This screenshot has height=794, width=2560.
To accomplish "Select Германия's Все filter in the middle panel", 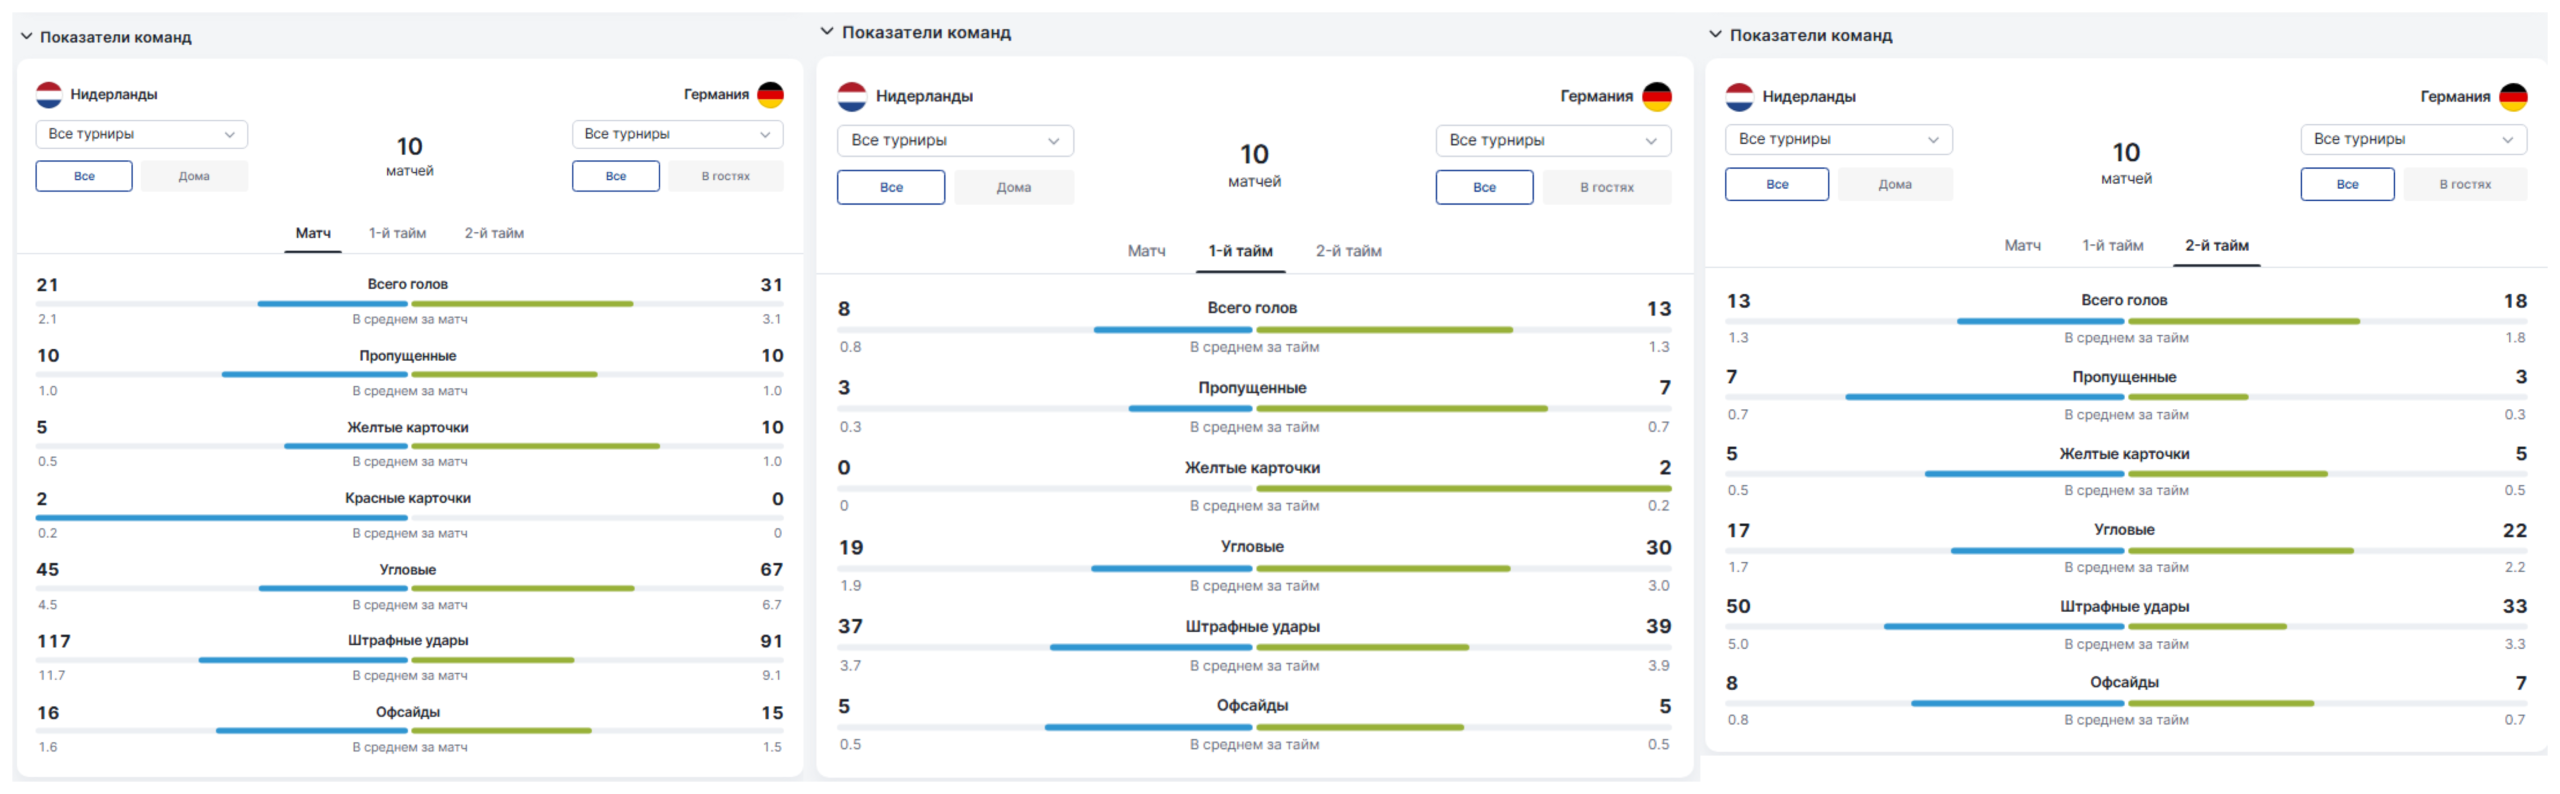I will (1484, 187).
